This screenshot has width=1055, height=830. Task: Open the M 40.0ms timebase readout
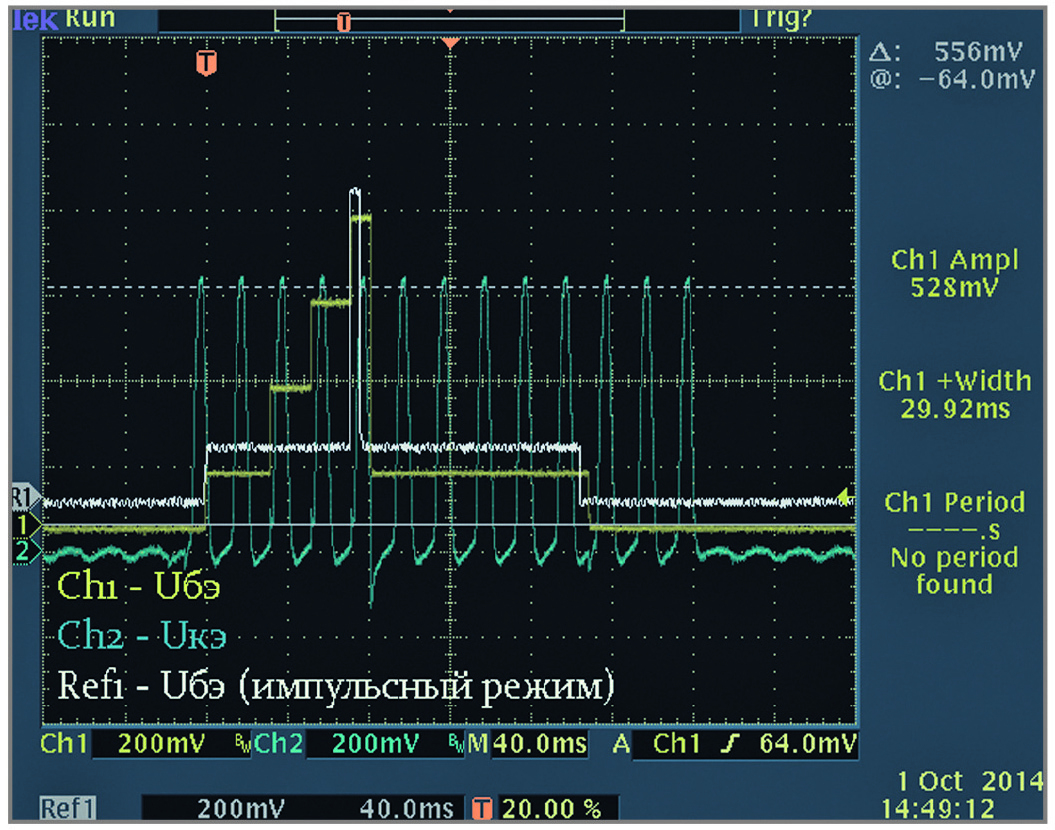(x=528, y=744)
